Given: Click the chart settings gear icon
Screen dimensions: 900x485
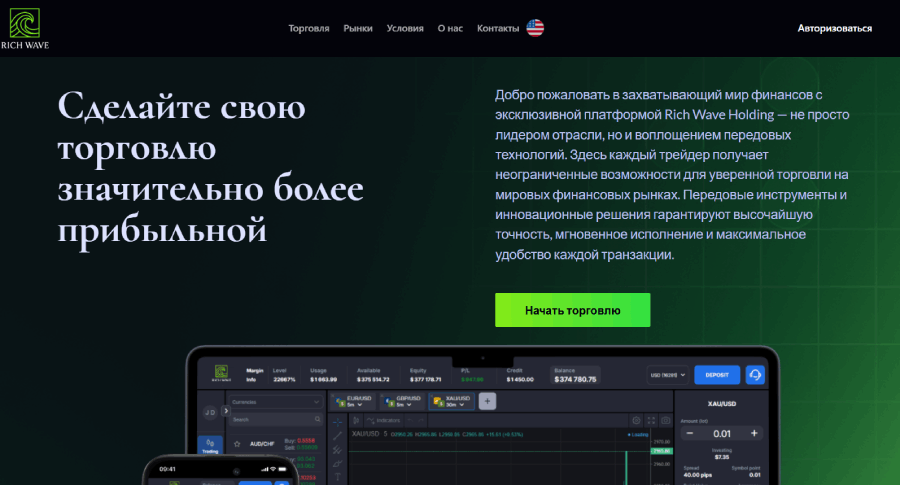Looking at the screenshot, I should click(636, 420).
